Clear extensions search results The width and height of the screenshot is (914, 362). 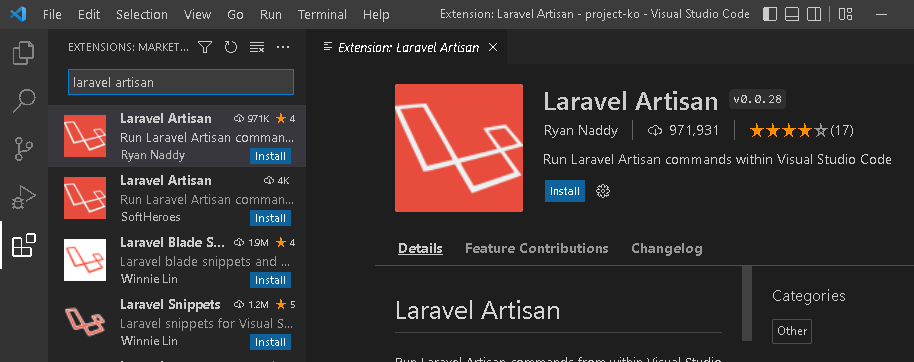(257, 47)
